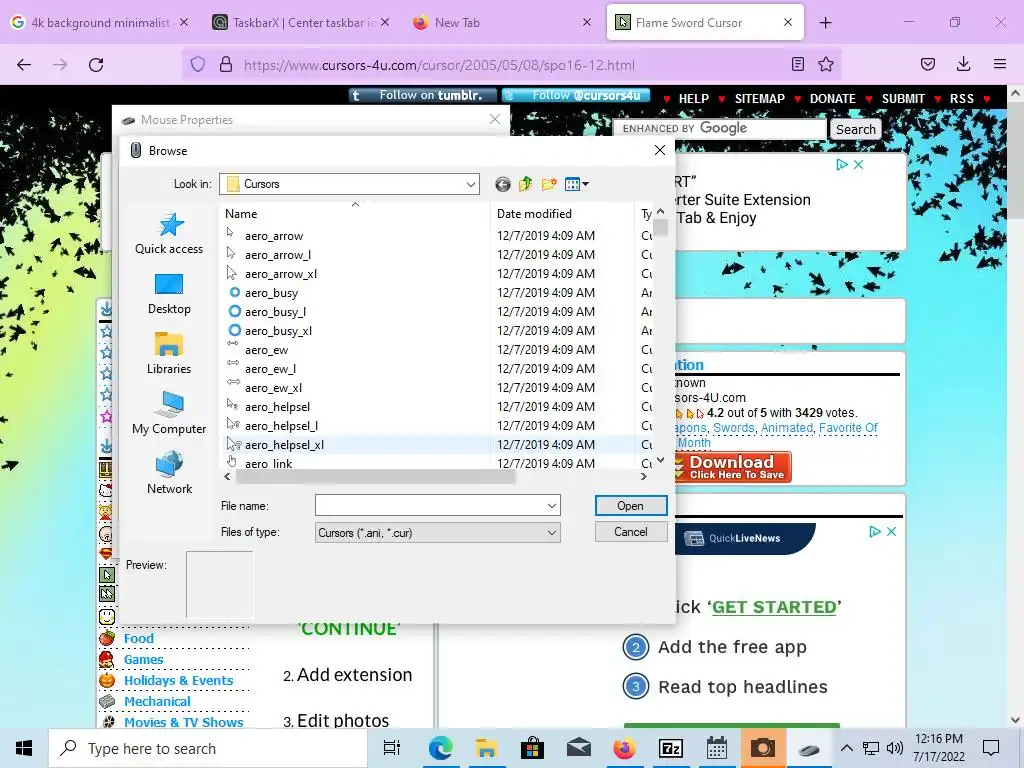
Task: Click the vertical scrollbar down arrow in file list
Action: (660, 460)
